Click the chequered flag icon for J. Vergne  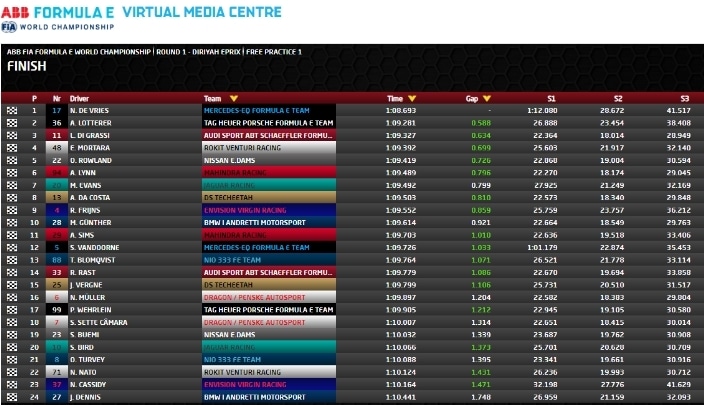pos(12,285)
